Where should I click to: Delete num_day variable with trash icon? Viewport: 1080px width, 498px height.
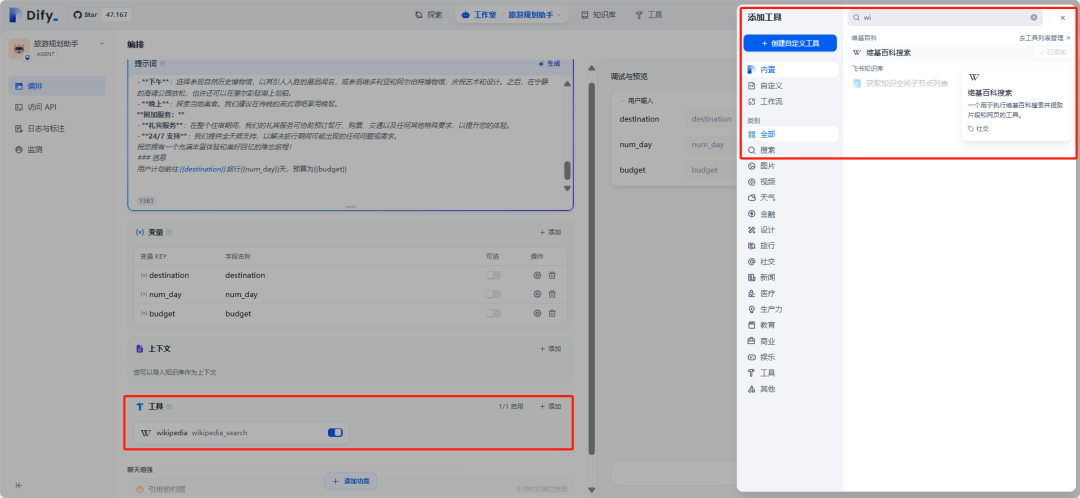click(552, 294)
